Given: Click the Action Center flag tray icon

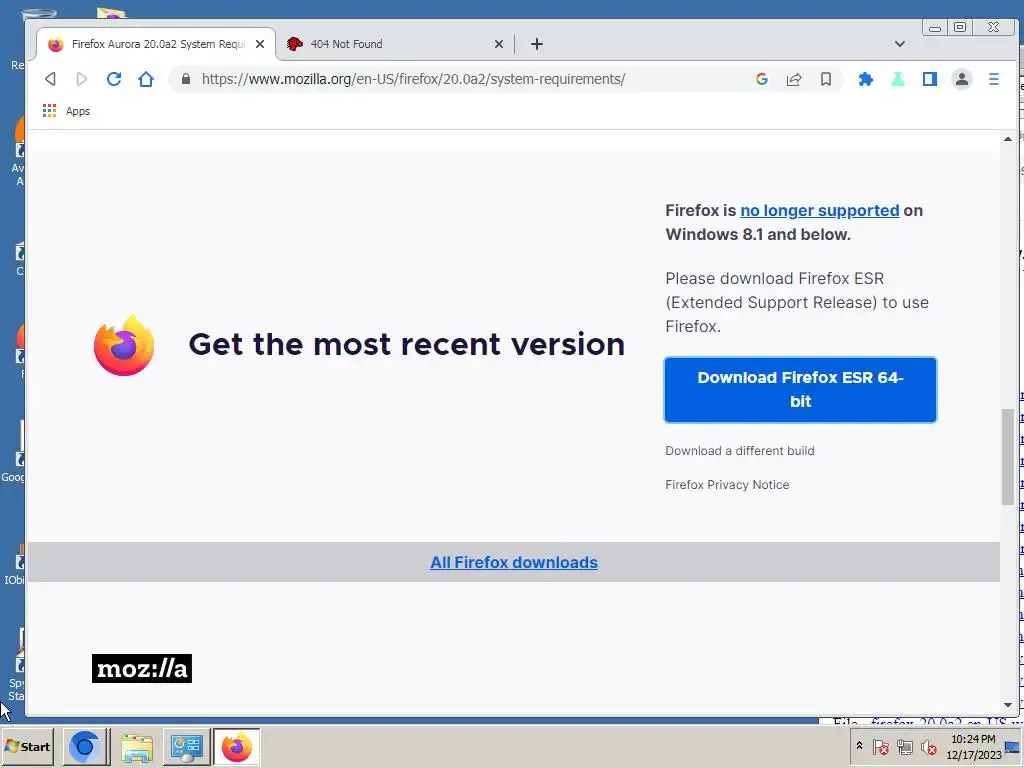Looking at the screenshot, I should pyautogui.click(x=880, y=746).
